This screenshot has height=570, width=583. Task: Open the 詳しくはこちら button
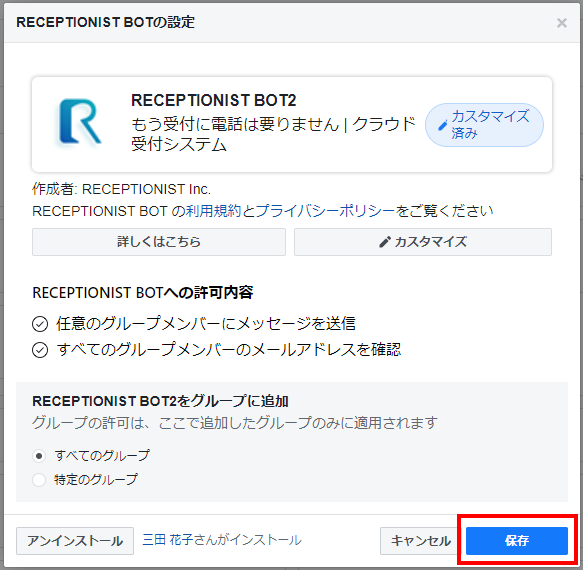pos(159,242)
